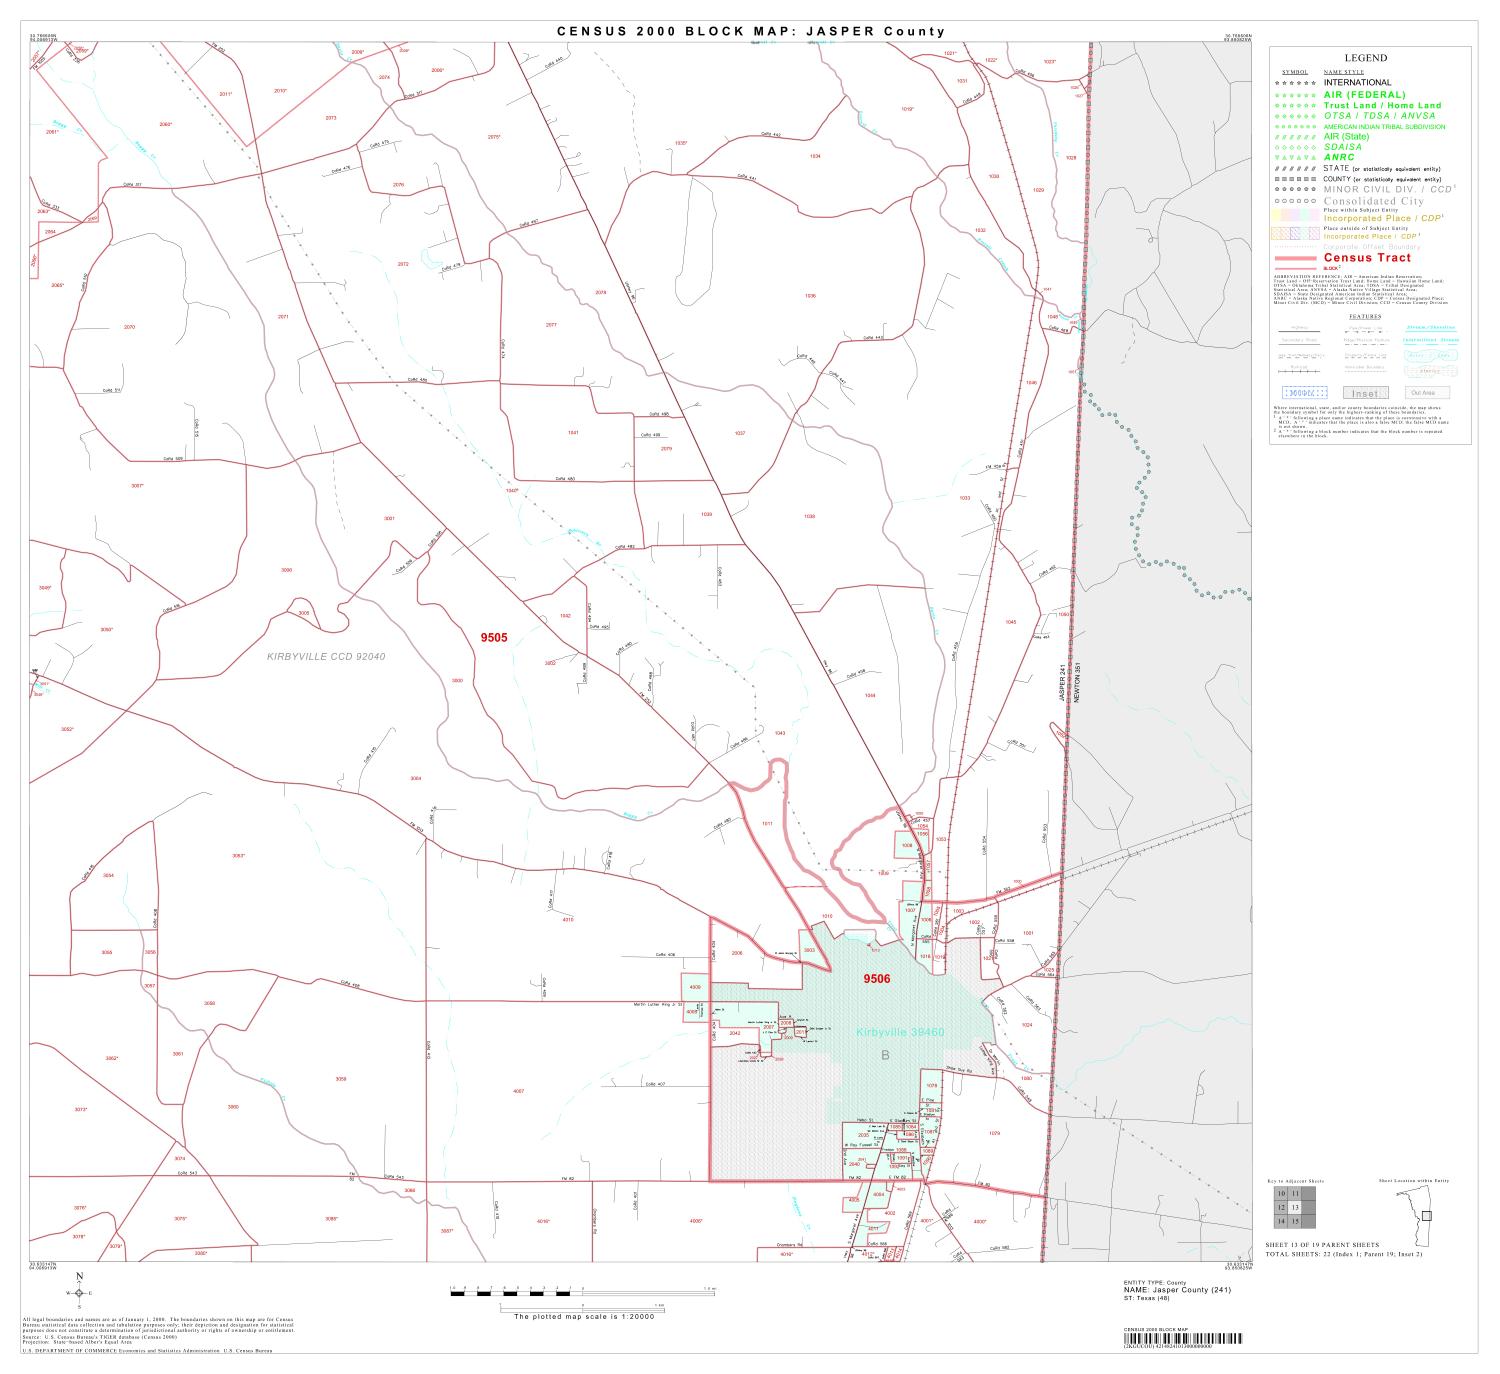Expand the FEATURES section of the legend

click(x=1365, y=315)
